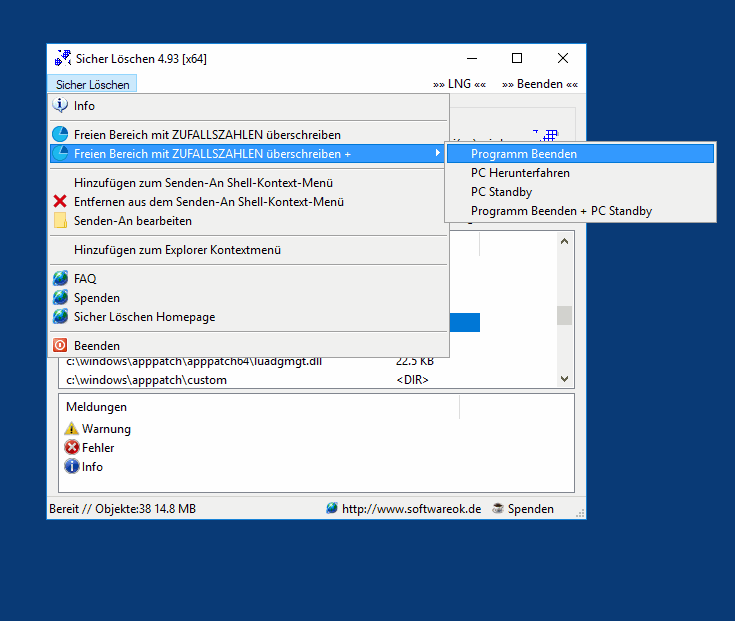Click 'Bereit // Objekte:38 14.8 MB' status text
The height and width of the screenshot is (621, 735).
[x=122, y=509]
